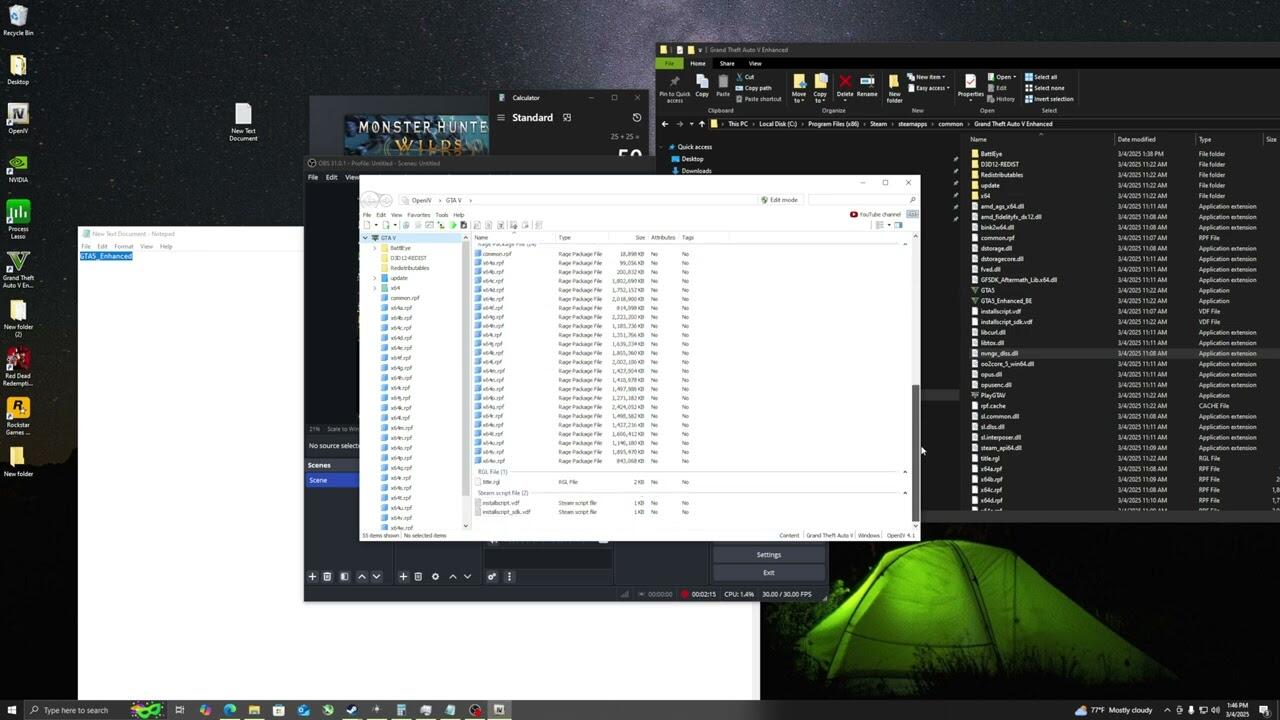The height and width of the screenshot is (720, 1280).
Task: Open the YouTube channel link in OpenIV
Action: coord(875,214)
